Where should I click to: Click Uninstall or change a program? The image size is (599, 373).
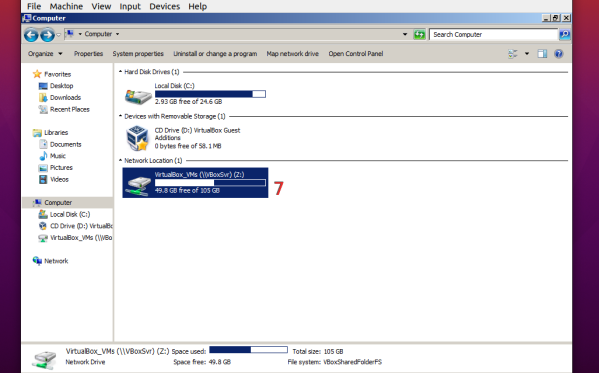[x=215, y=54]
